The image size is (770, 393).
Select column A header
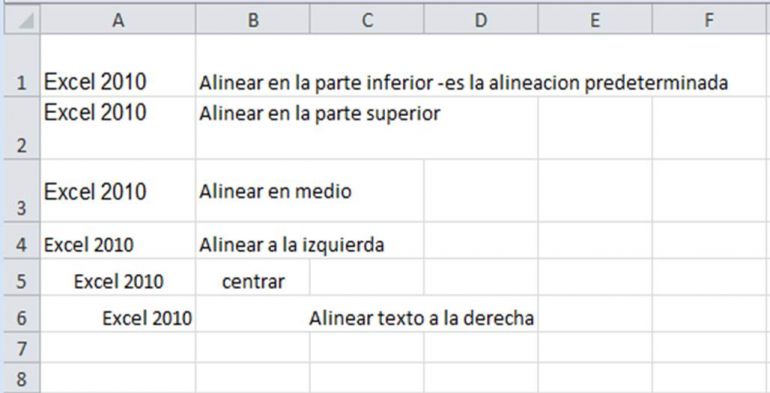click(118, 20)
